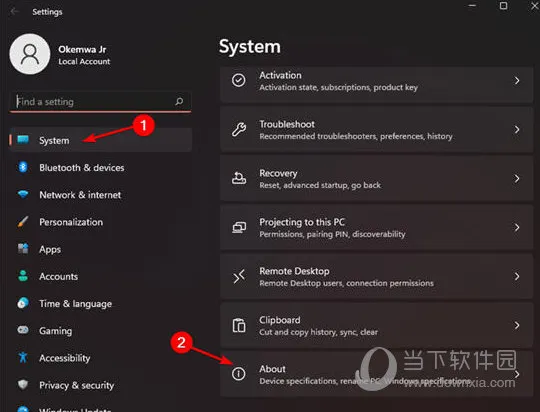Select Apps in the sidebar
Image resolution: width=540 pixels, height=412 pixels.
(50, 249)
